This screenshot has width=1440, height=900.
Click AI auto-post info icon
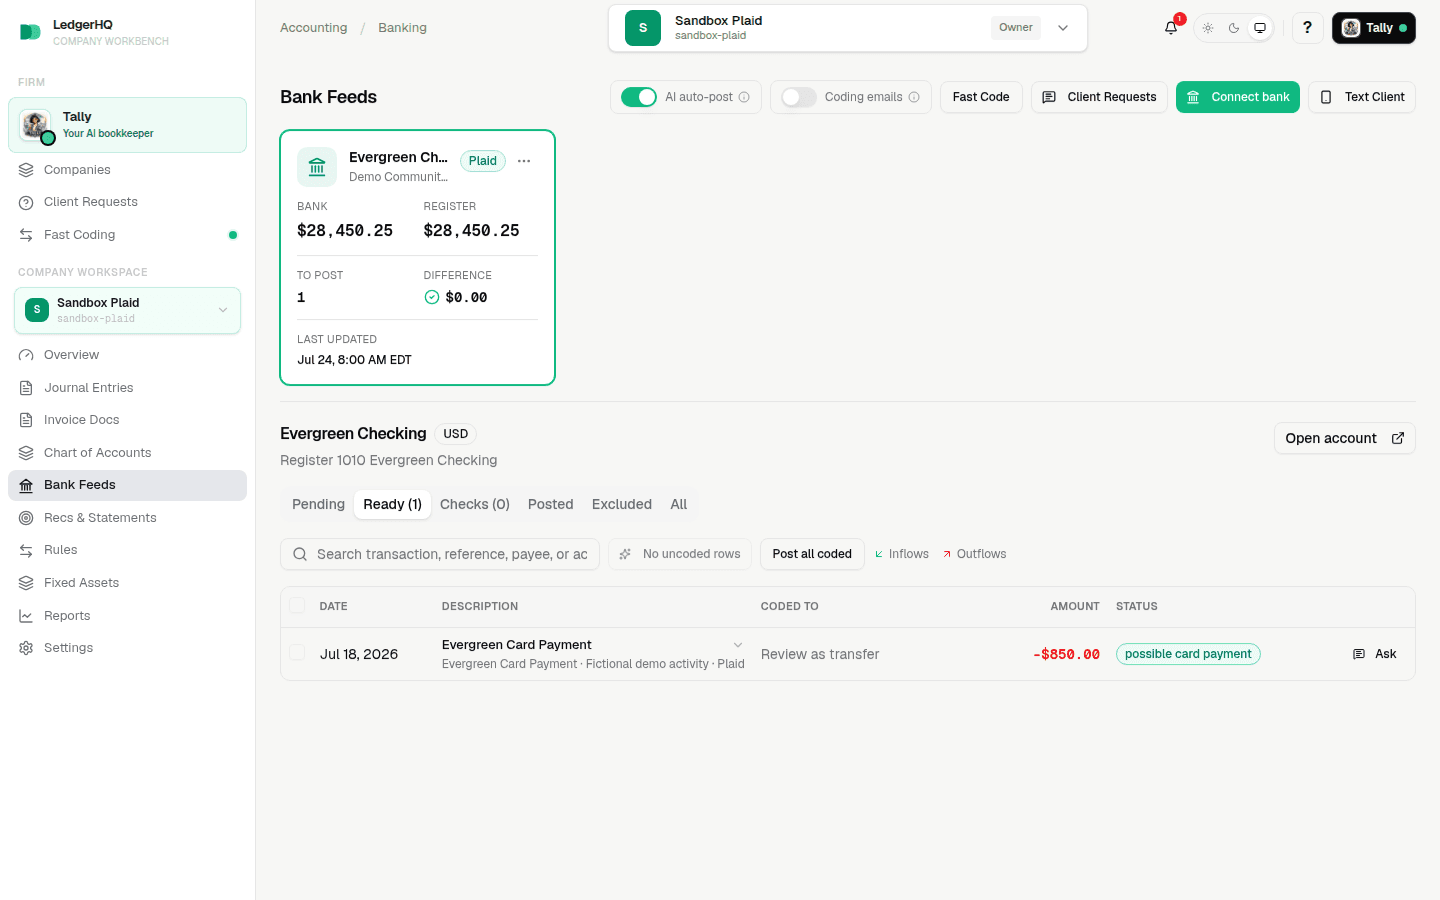coord(744,97)
